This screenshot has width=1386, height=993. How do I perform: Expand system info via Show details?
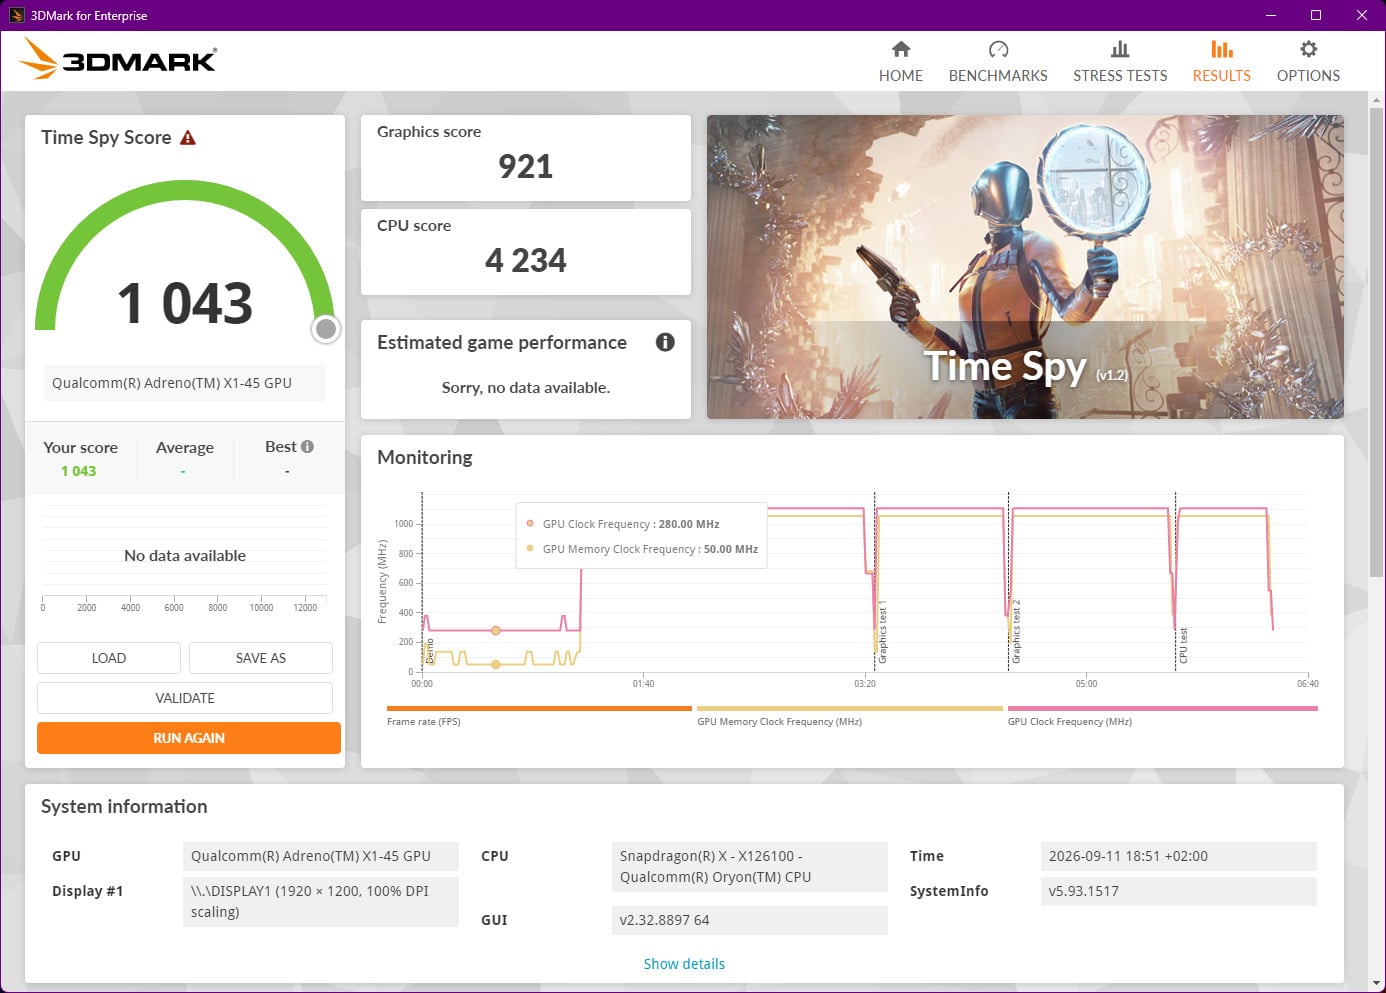(x=684, y=964)
